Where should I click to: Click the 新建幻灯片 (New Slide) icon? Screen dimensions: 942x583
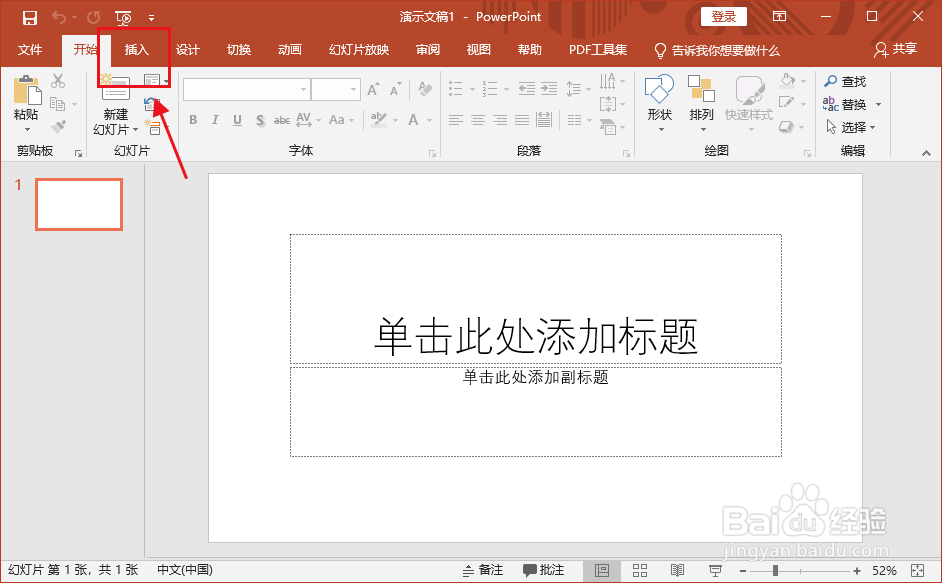[x=114, y=97]
